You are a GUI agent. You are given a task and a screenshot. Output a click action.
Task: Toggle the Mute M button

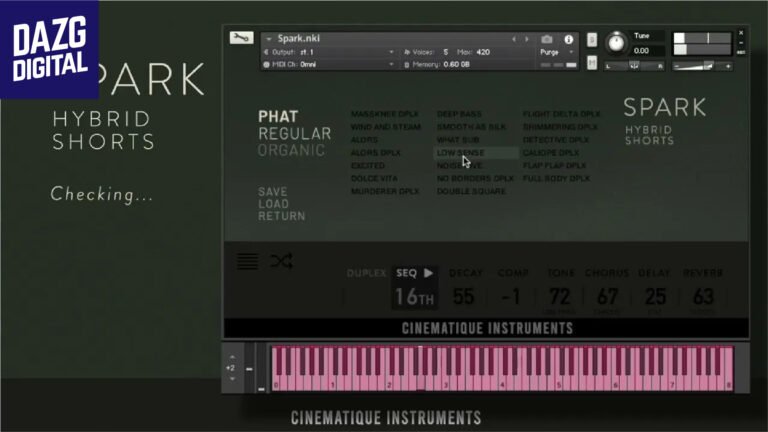592,66
